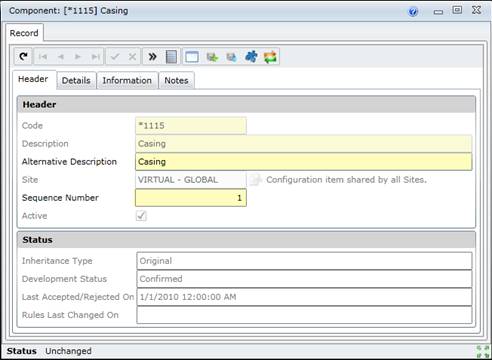This screenshot has height=360, width=492.
Task: Select the Header tab
Action: (33, 79)
